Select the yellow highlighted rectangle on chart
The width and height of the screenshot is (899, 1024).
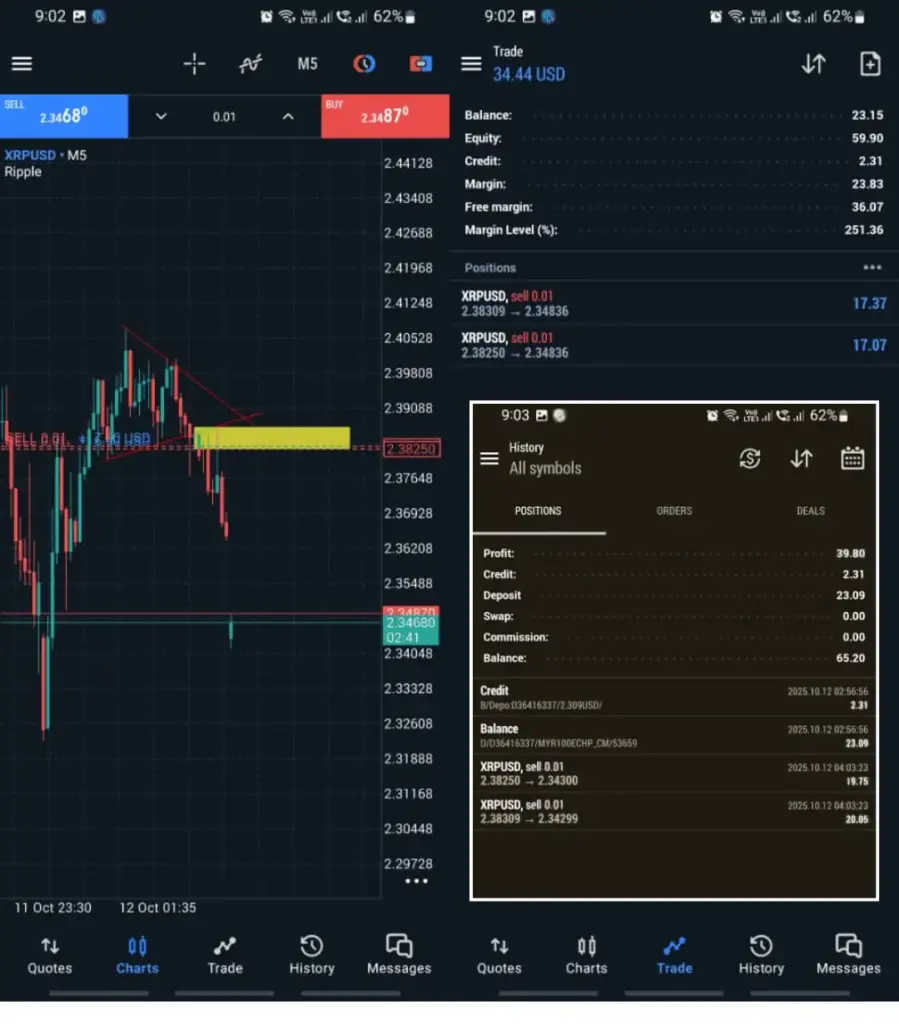coord(272,438)
